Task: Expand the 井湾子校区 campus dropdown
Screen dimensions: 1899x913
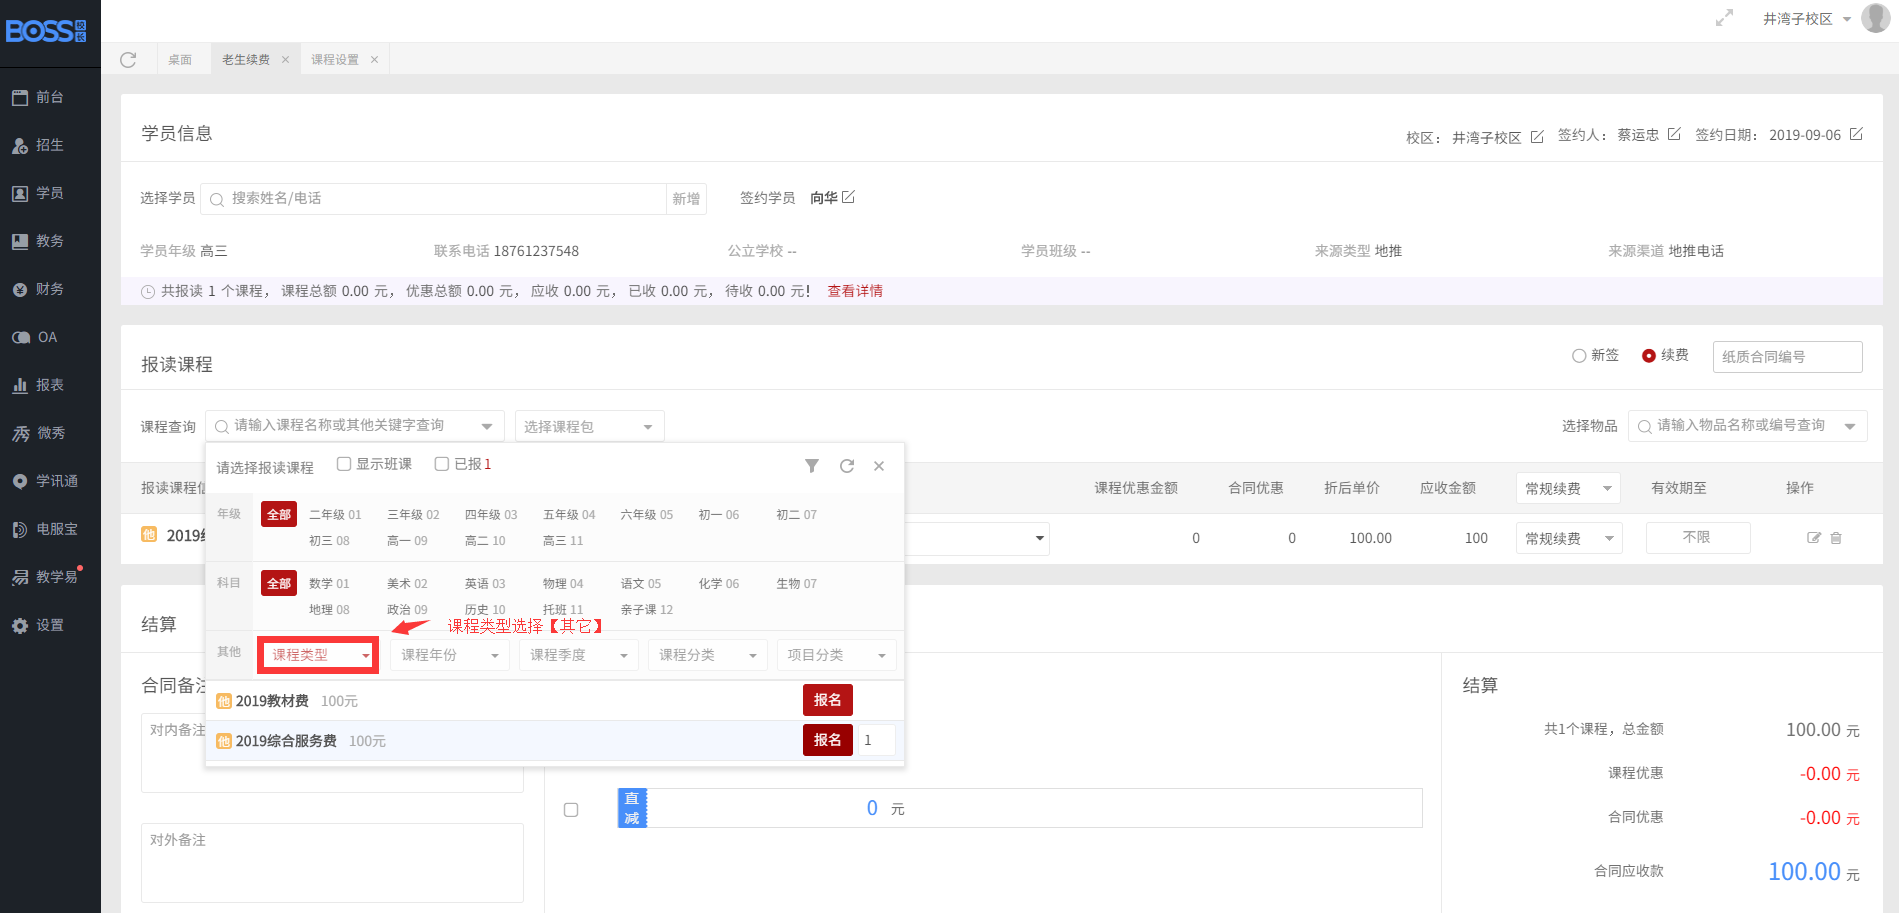Action: point(1806,19)
